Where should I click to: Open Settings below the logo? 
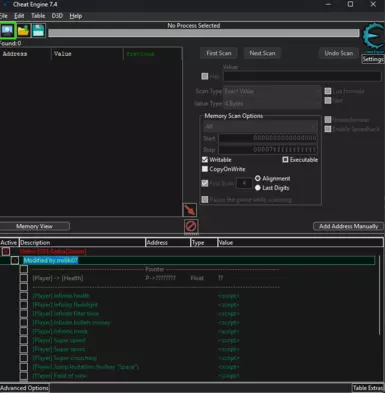click(373, 59)
